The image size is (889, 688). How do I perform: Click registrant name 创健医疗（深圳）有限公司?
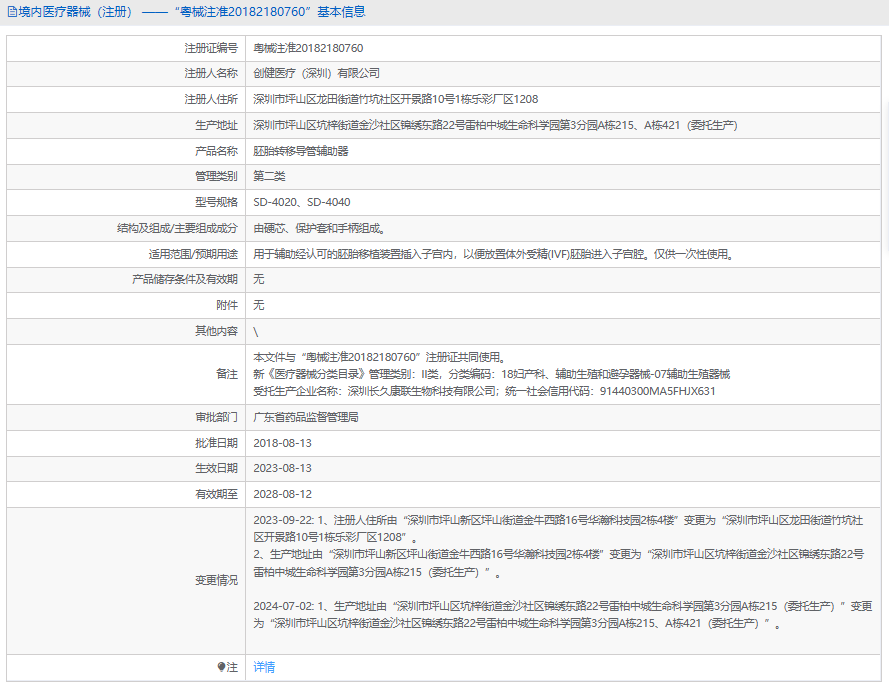coord(316,73)
